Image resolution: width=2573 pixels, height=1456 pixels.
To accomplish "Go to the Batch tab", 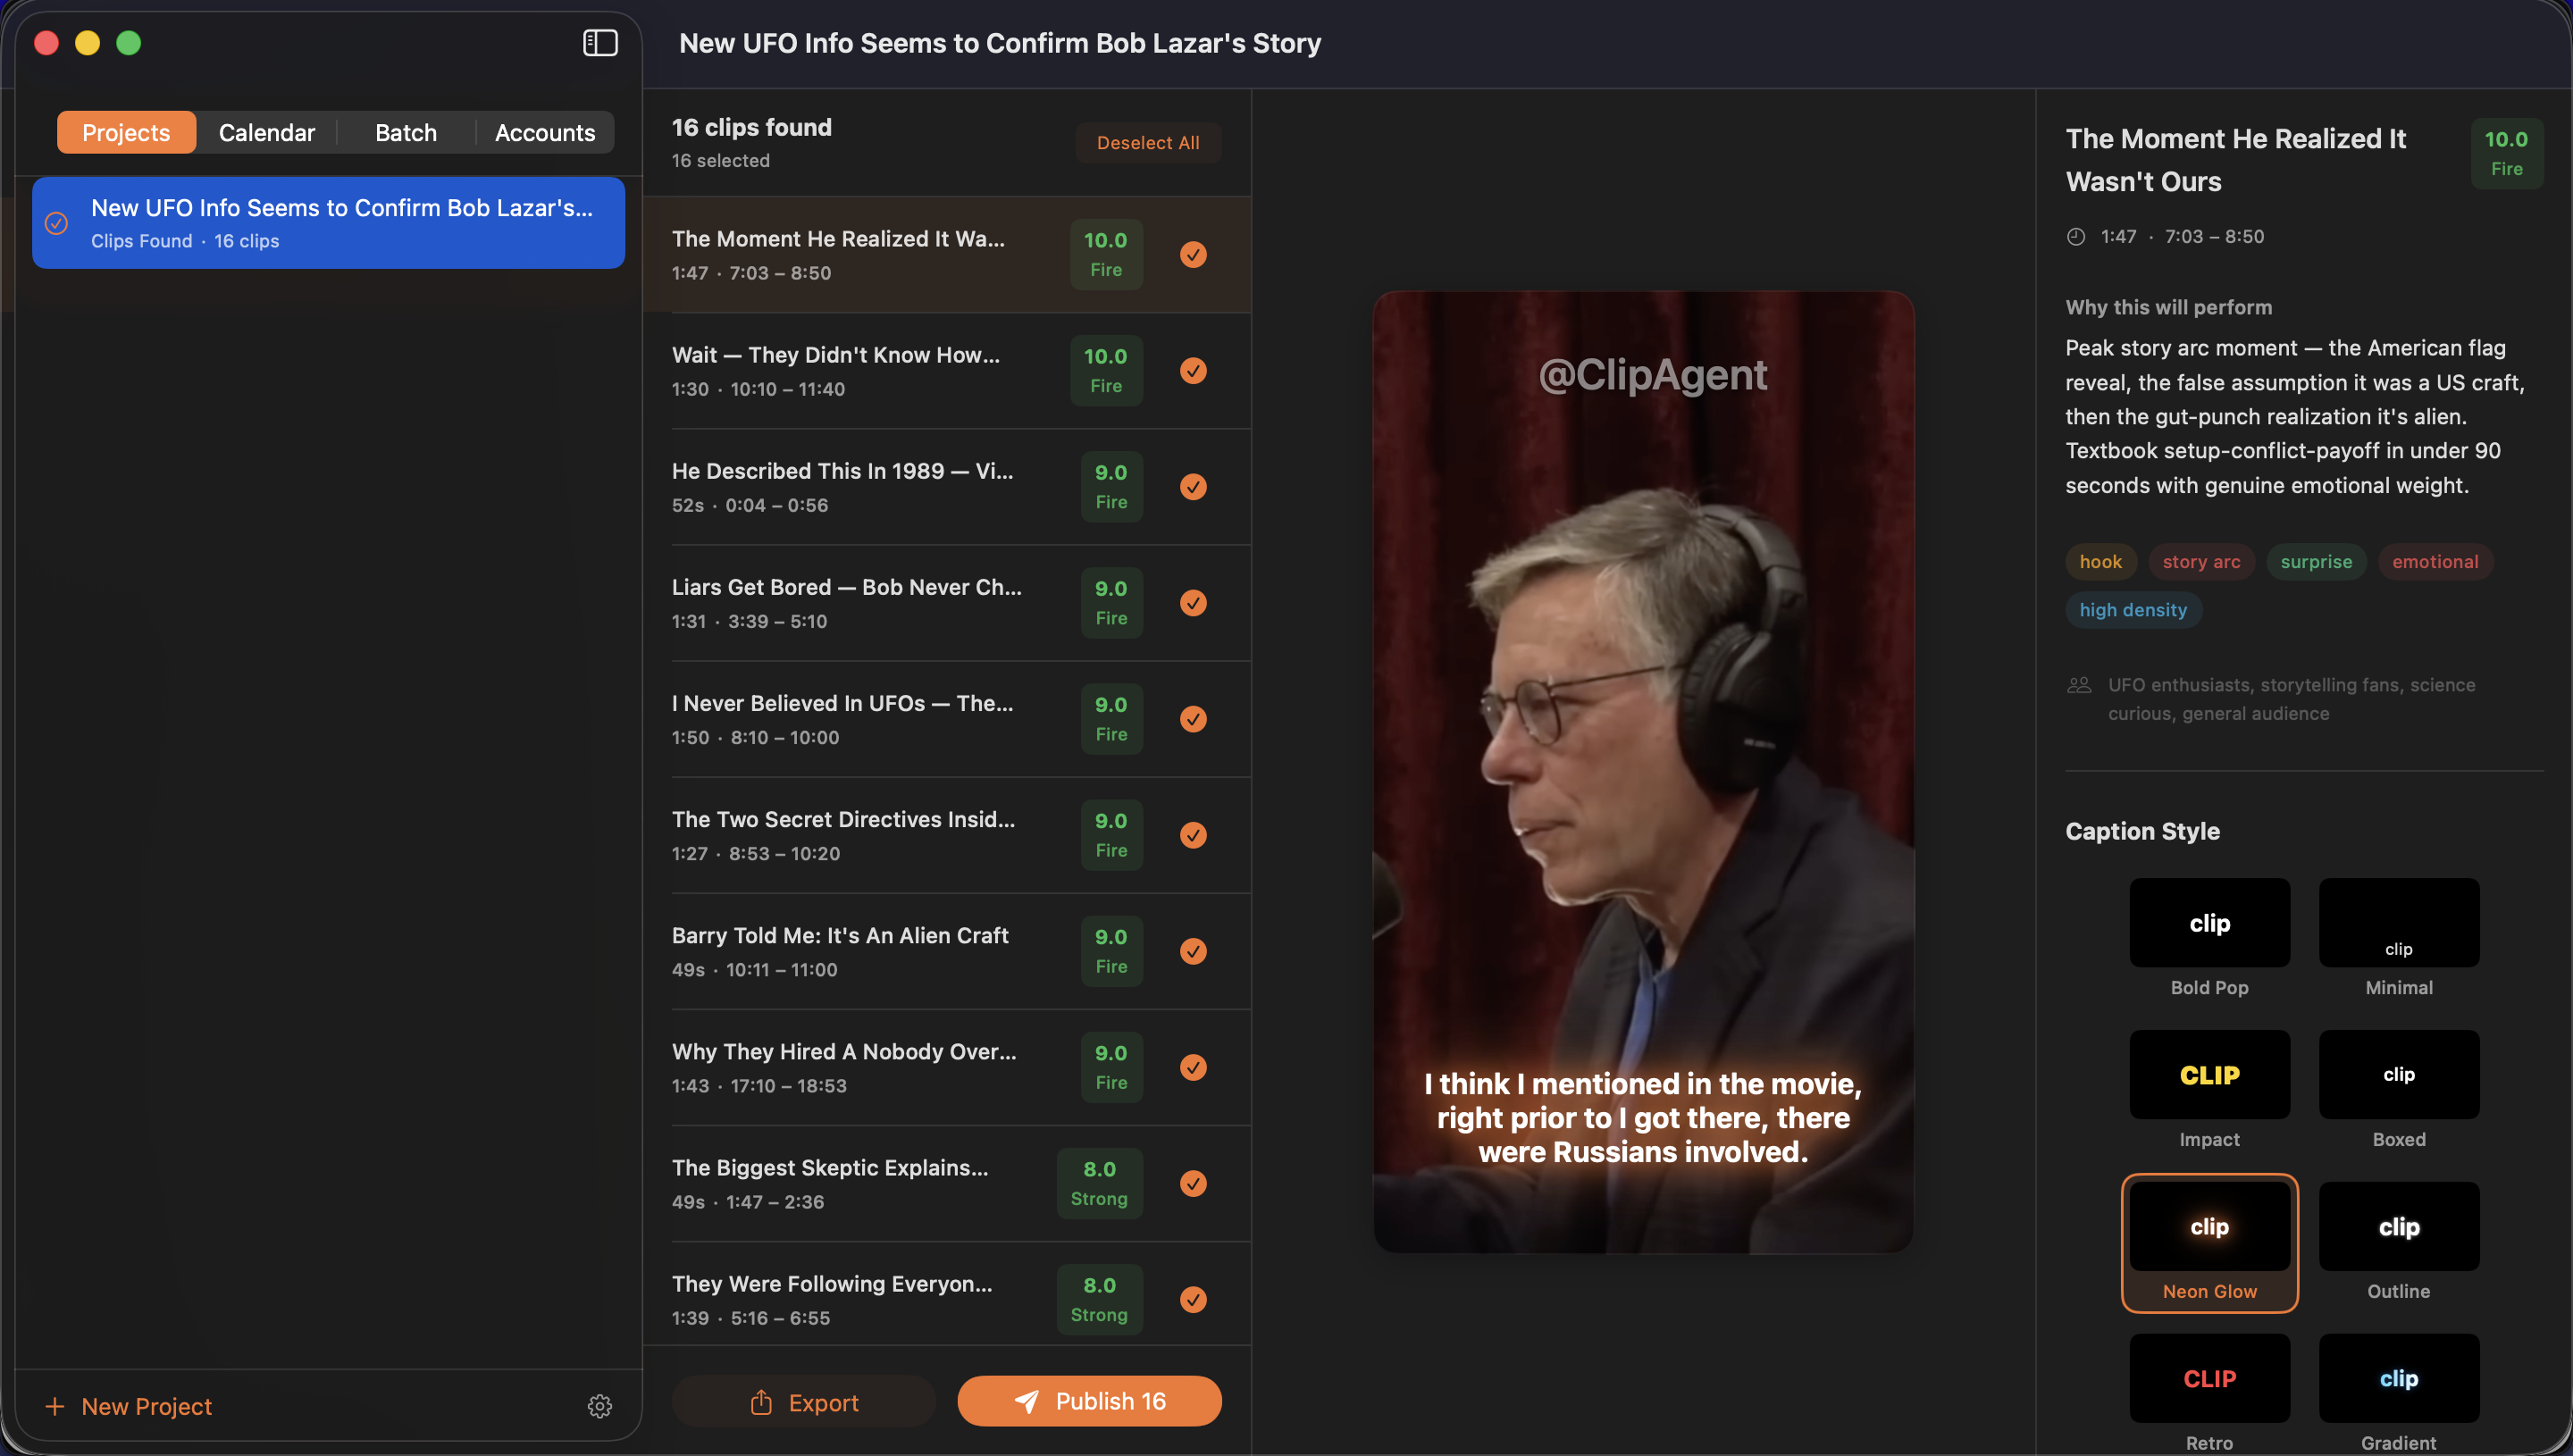I will (405, 132).
